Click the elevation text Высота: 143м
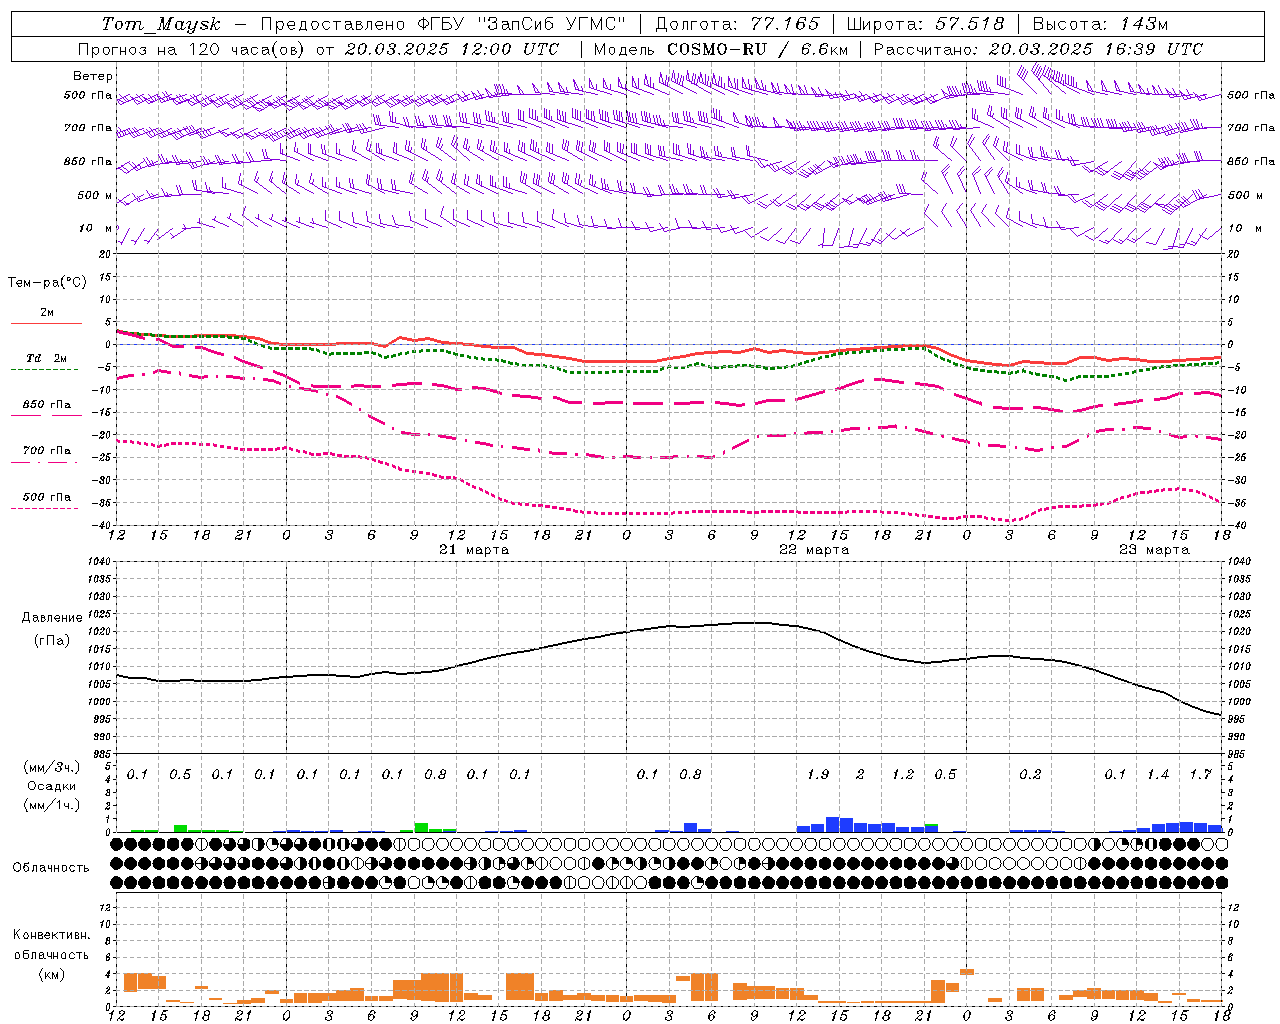 click(x=1100, y=24)
